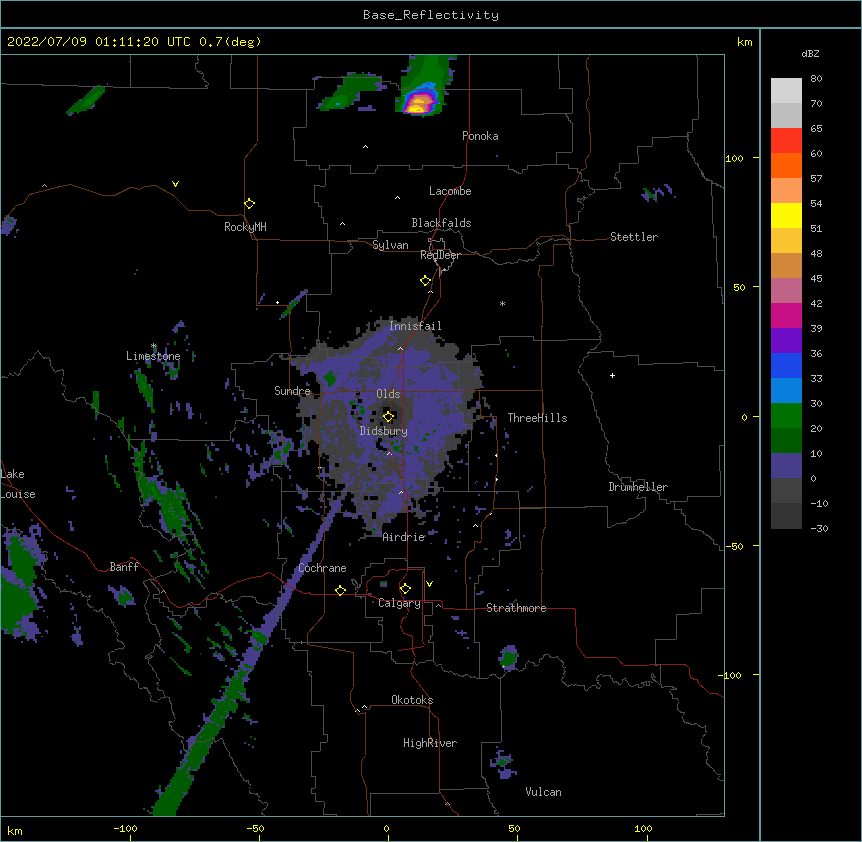Click the km unit label at the top right
The image size is (862, 842).
tap(744, 42)
